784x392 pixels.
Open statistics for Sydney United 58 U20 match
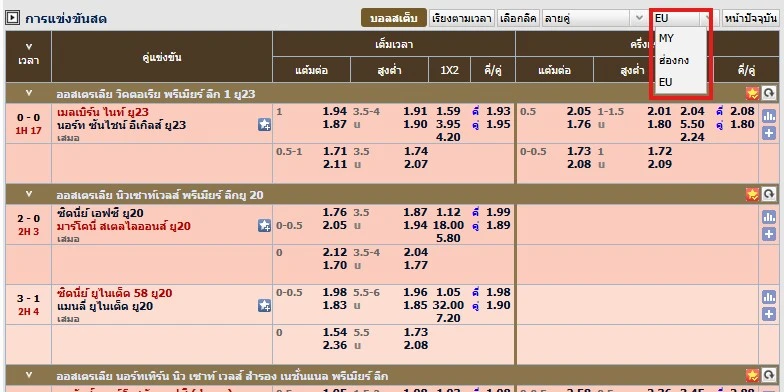coord(769,297)
